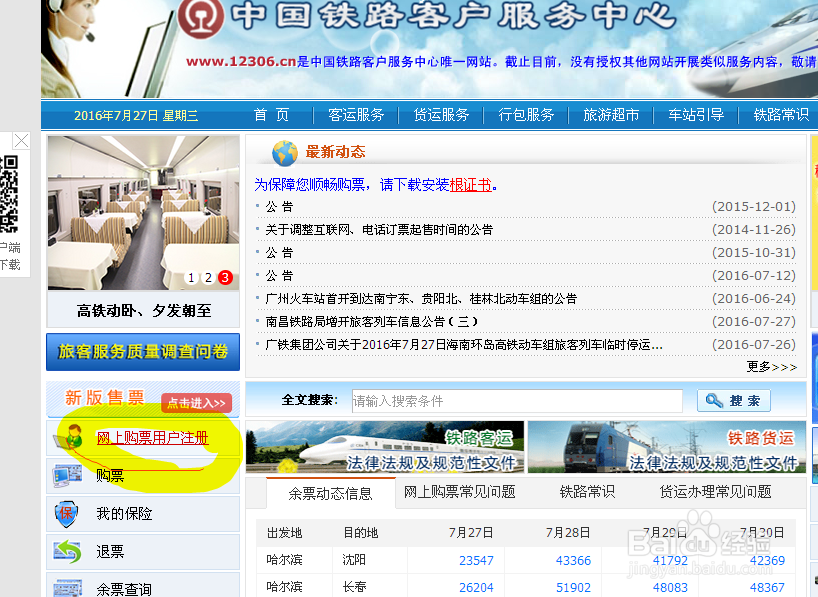Click 更多>>> for more news
The image size is (818, 597).
(772, 367)
